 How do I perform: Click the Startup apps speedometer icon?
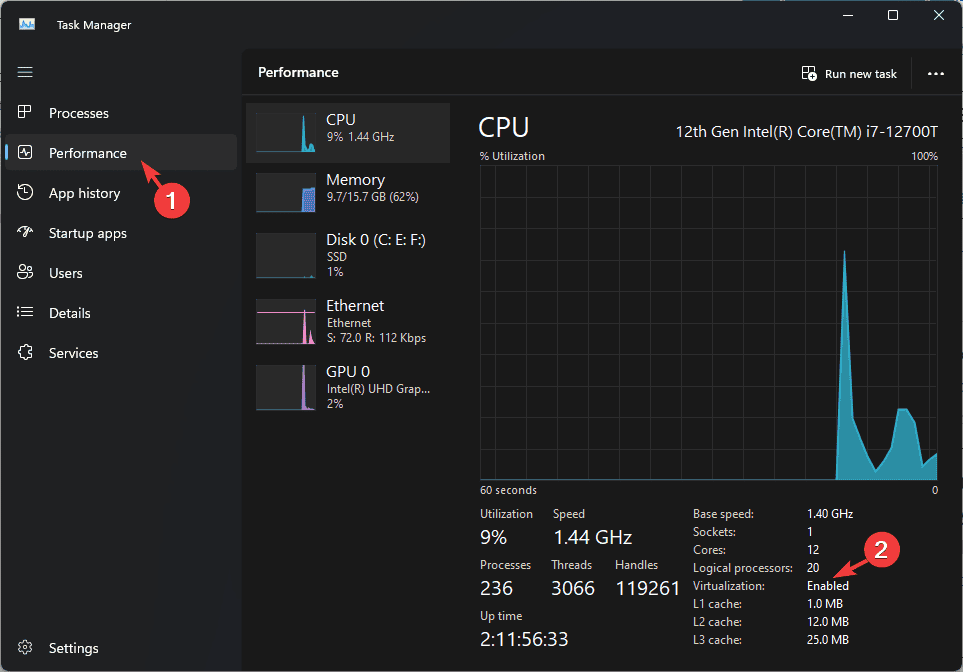click(27, 233)
